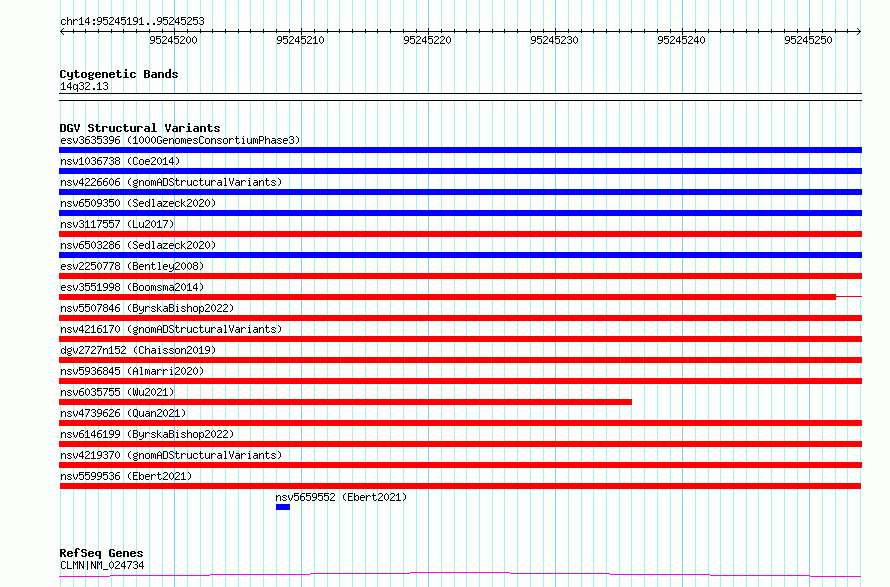890x587 pixels.
Task: Click the esv3635396 (1000GenomesConsortiumPhase3) label
Action: click(180, 140)
